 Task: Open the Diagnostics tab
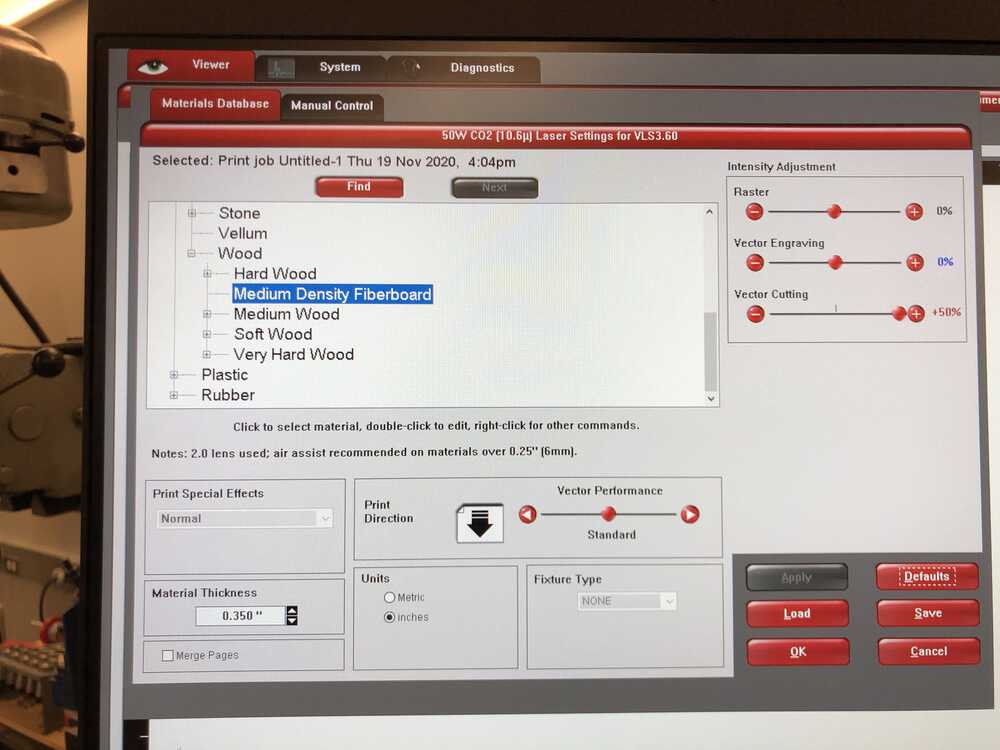[481, 68]
